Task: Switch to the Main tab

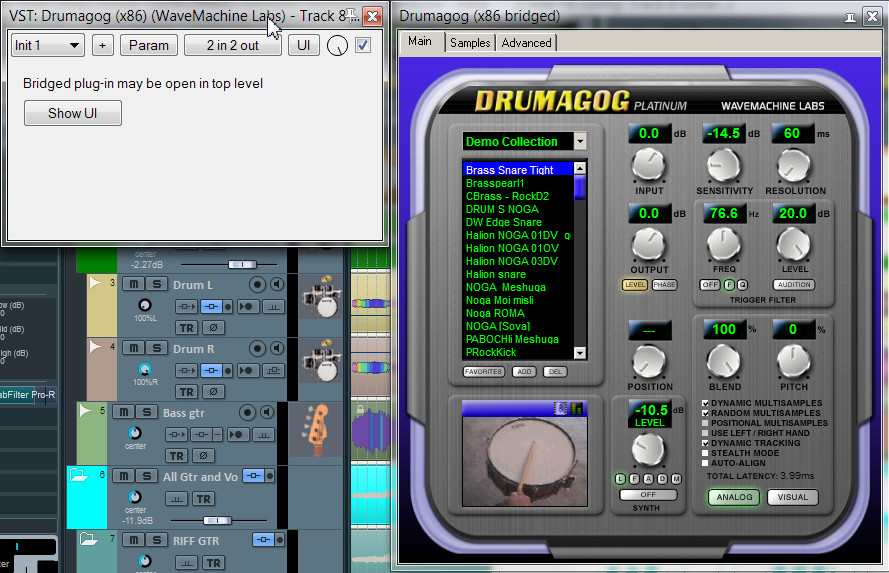Action: click(420, 41)
